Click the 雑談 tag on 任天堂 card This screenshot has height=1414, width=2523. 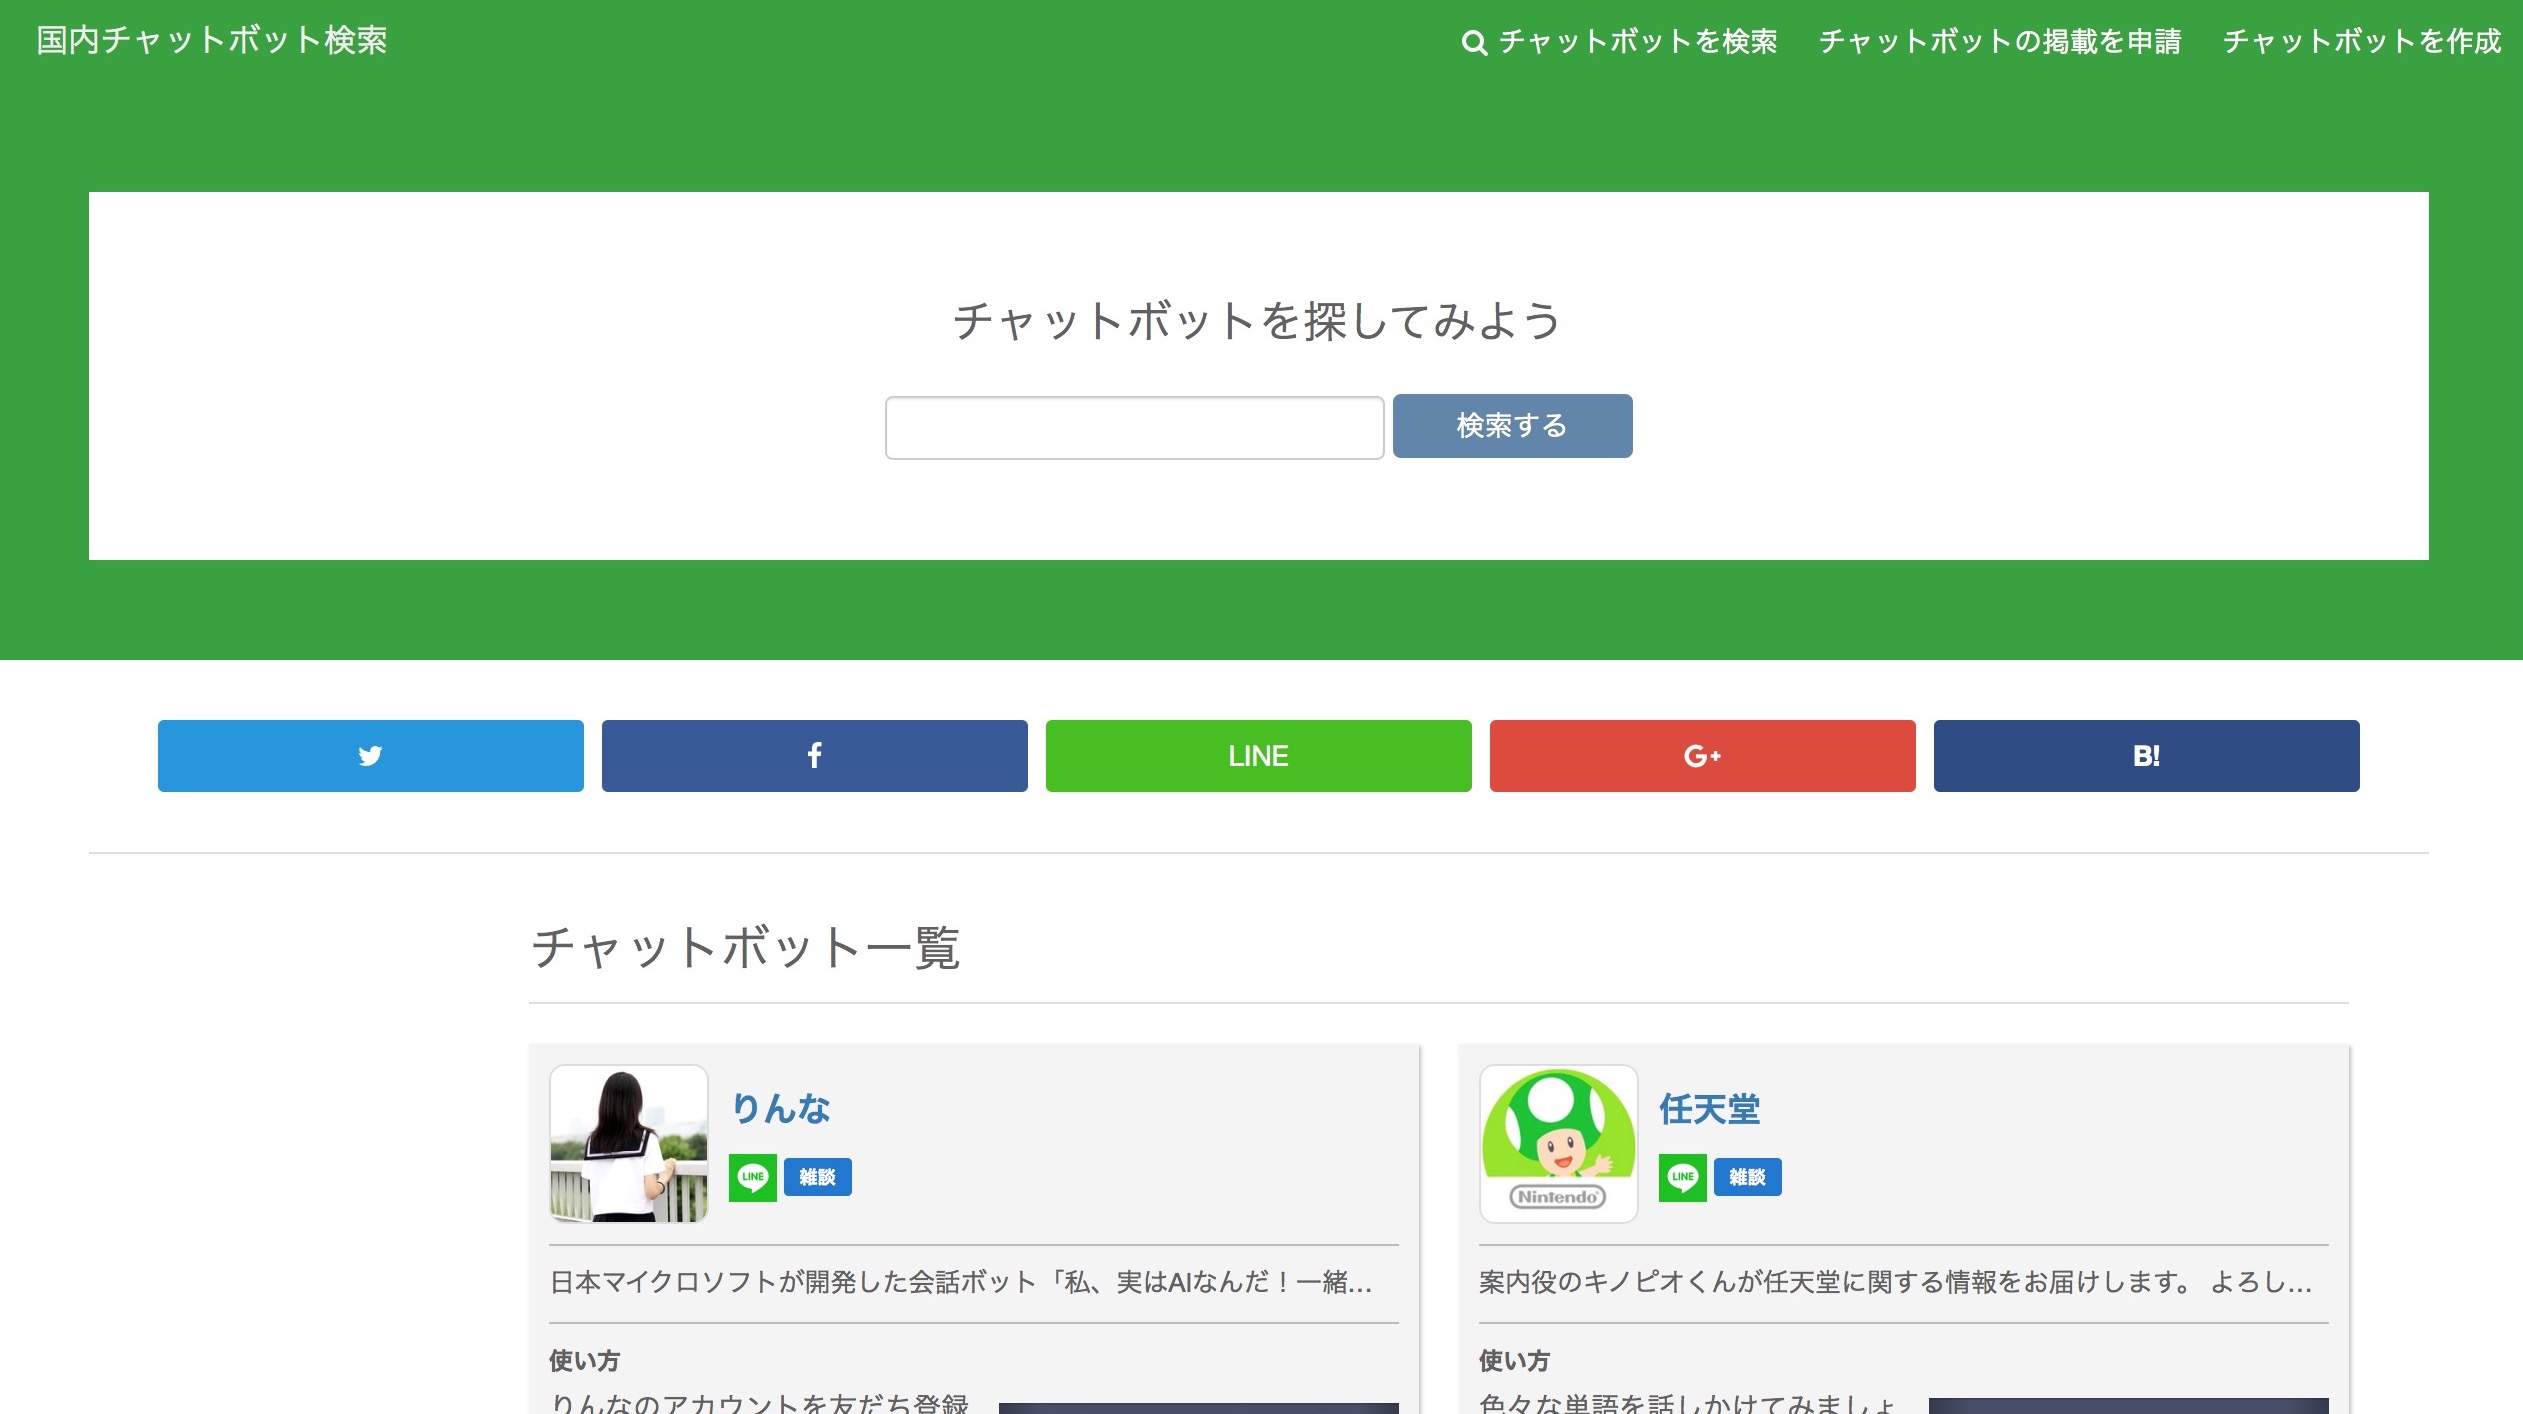pos(1747,1177)
